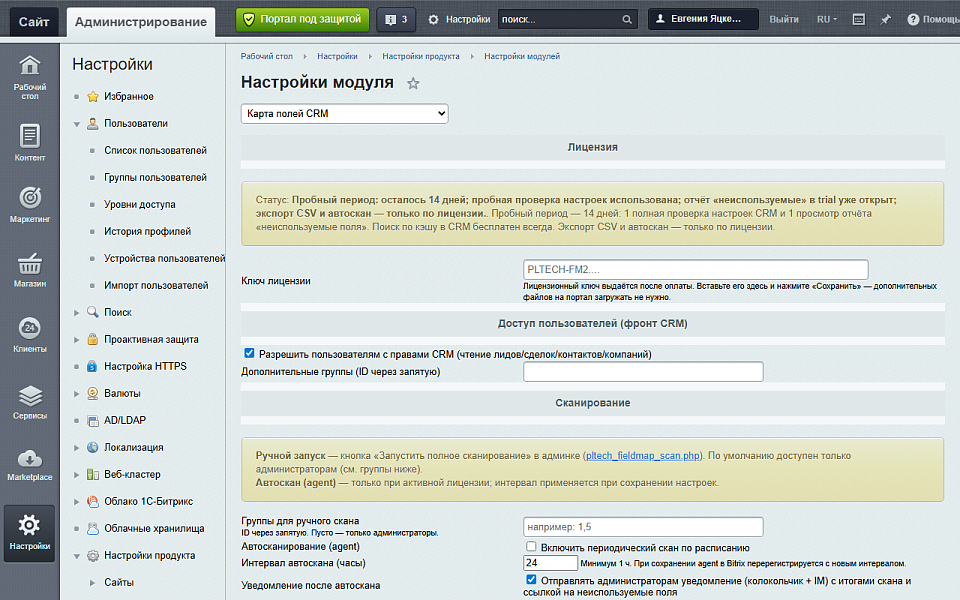
Task: Focus the Ключ лицензии input field
Action: pos(696,269)
